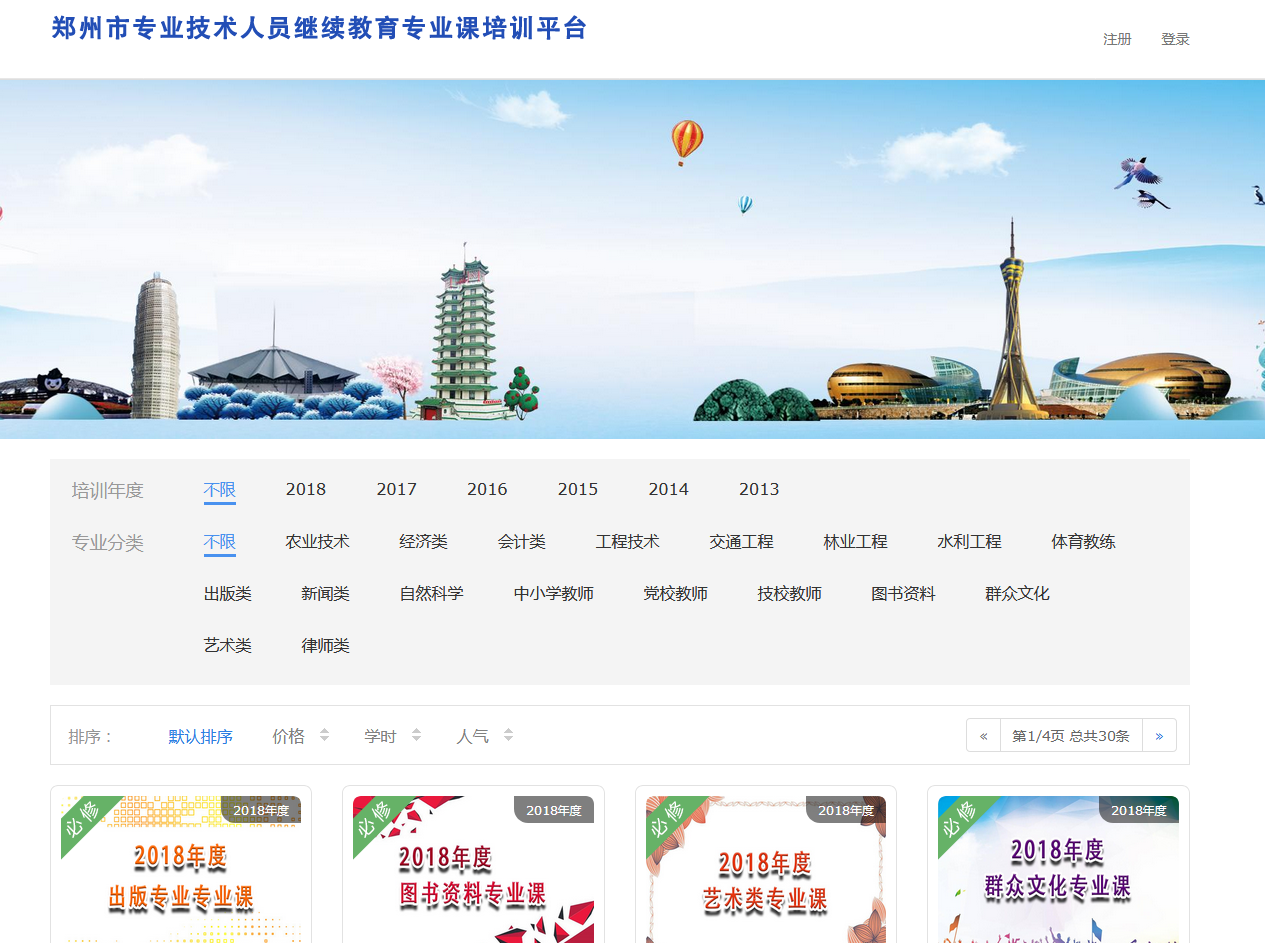Go to next page with » arrow
Viewport: 1265px width, 943px height.
click(x=1159, y=736)
